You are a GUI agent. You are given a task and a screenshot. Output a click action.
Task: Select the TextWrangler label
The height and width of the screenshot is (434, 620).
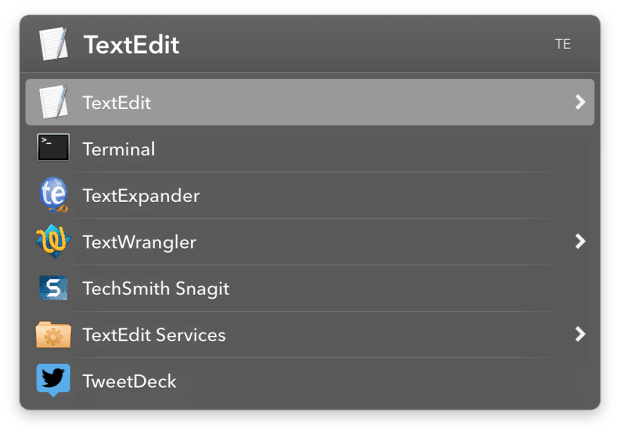tap(139, 242)
